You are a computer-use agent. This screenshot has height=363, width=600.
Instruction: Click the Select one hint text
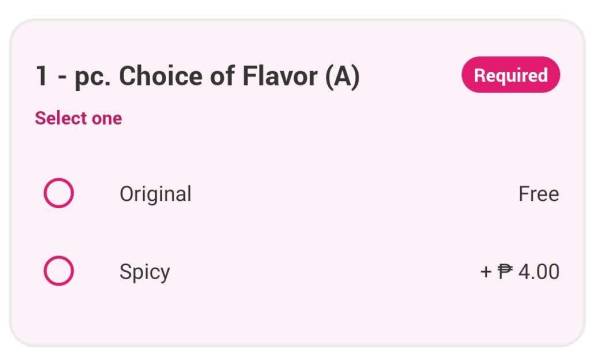pos(78,118)
